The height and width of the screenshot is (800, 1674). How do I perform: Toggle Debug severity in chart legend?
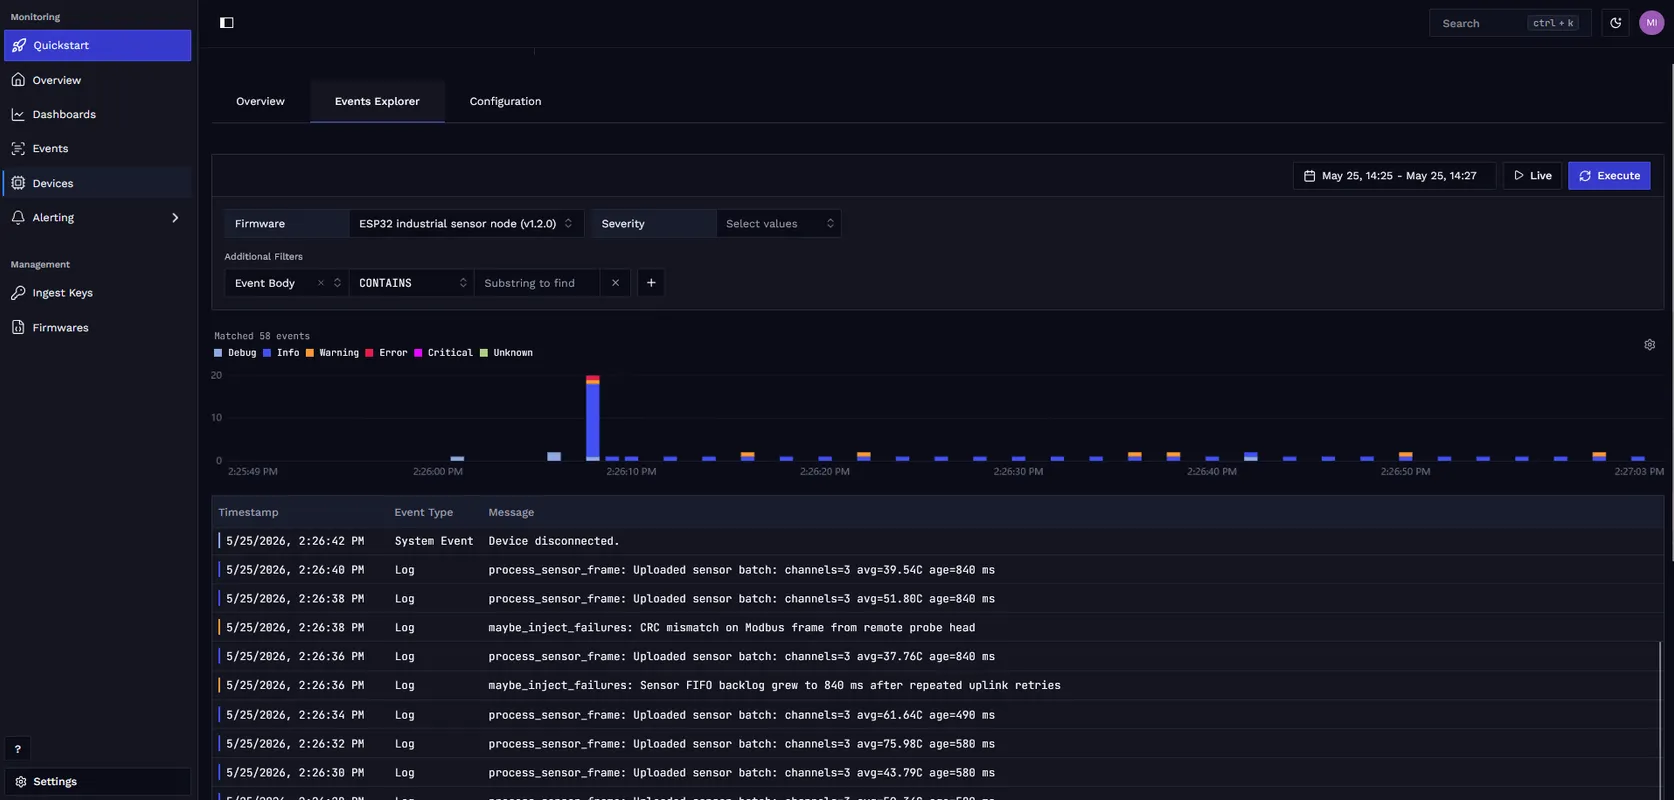[235, 353]
